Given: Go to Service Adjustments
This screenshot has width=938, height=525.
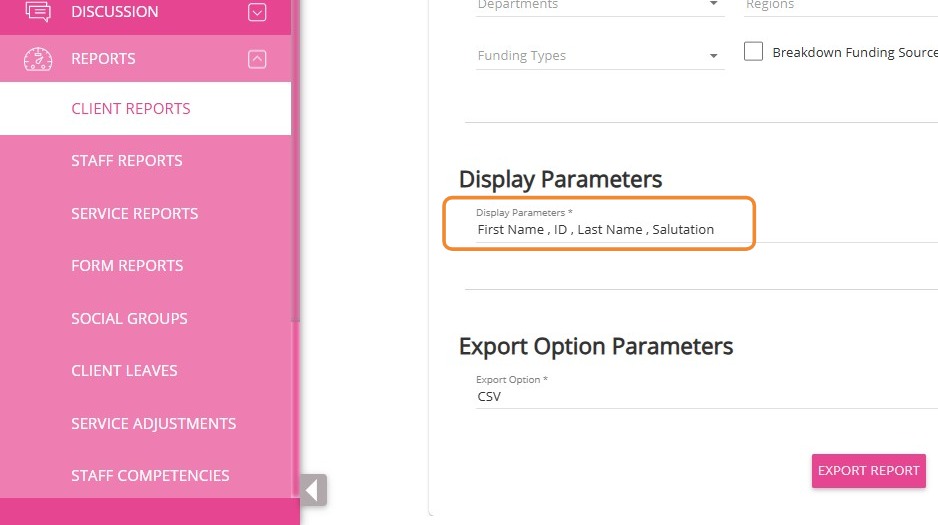Looking at the screenshot, I should click(154, 424).
